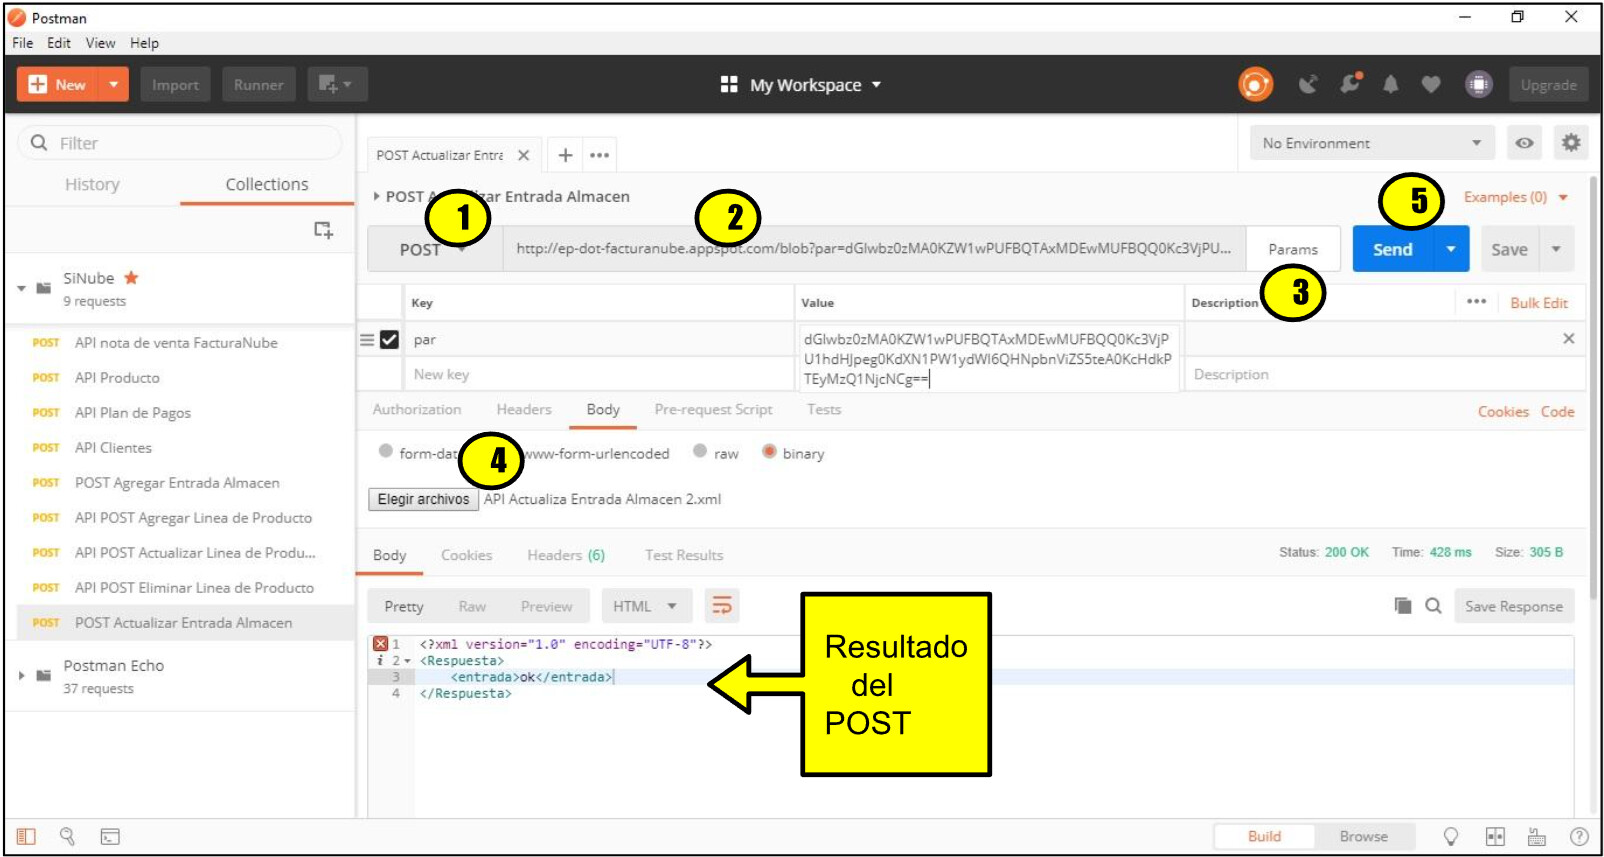This screenshot has width=1604, height=857.
Task: Close the POST Actualizar Entrada tab
Action: click(523, 155)
